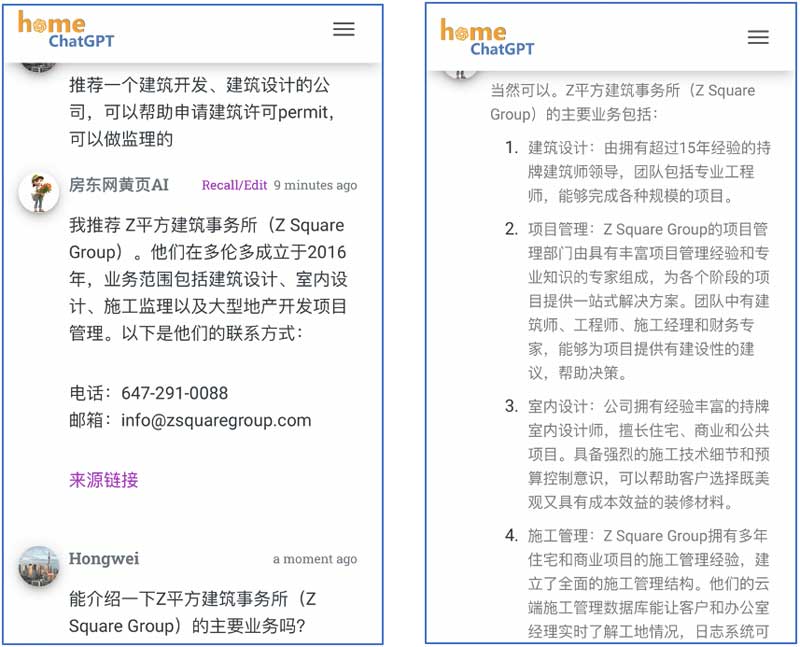Select the Hongwei sender name
This screenshot has height=647, width=800.
[x=104, y=558]
